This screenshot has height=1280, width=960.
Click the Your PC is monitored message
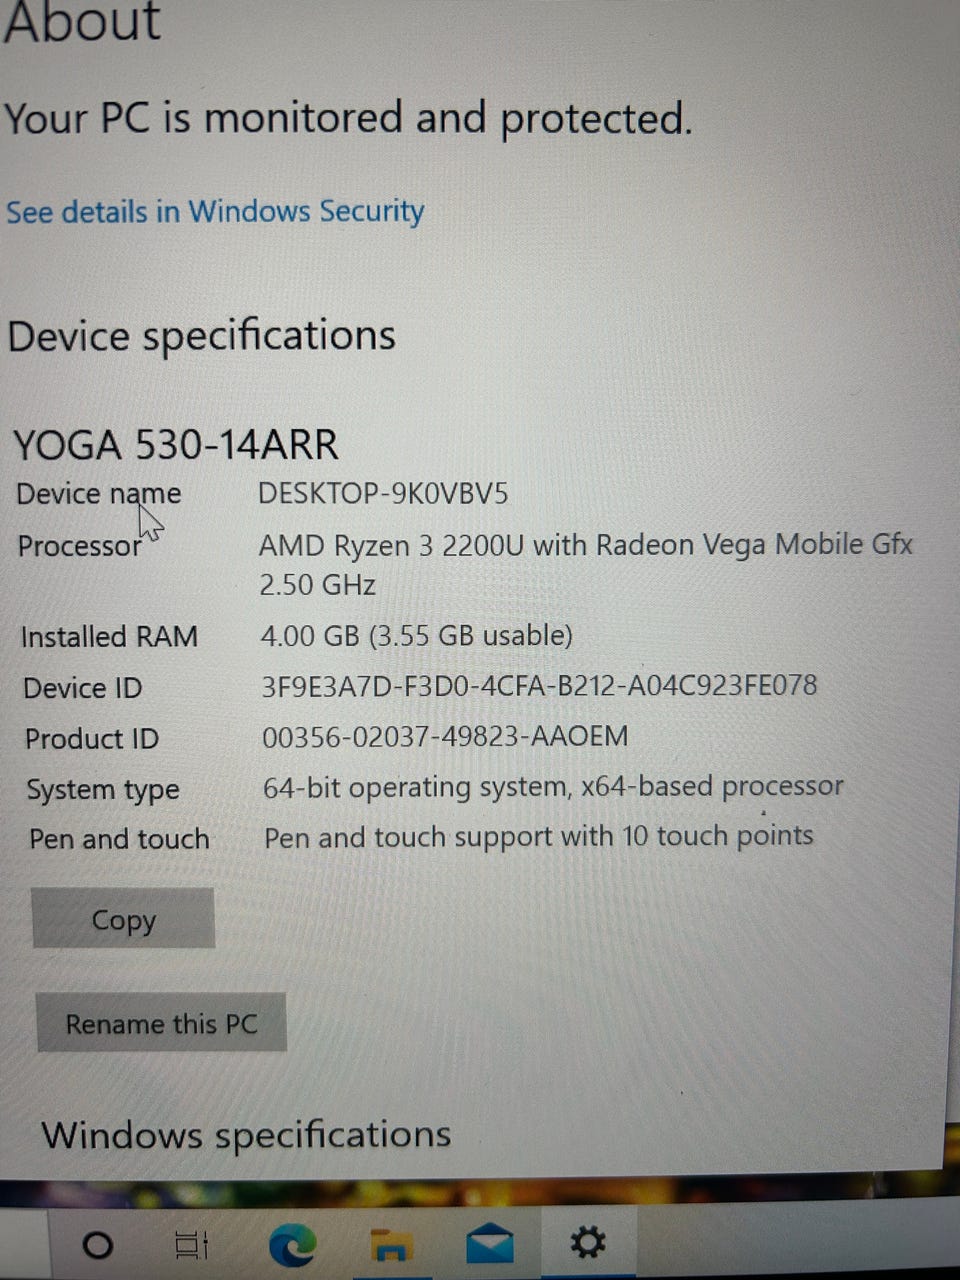(348, 119)
